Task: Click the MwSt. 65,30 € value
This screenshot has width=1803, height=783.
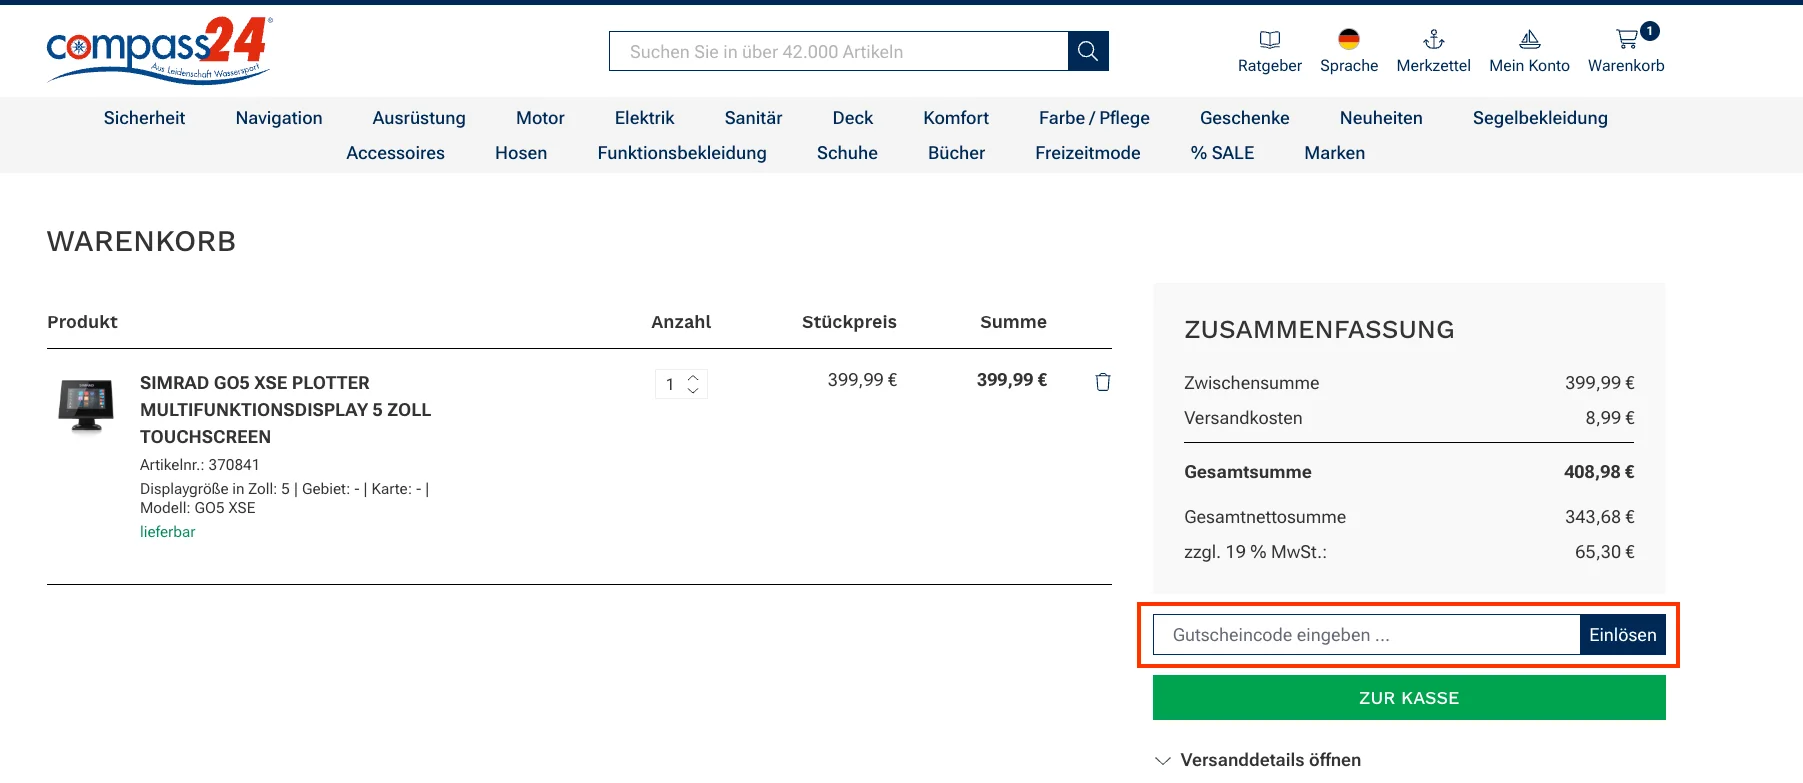Action: (1605, 552)
